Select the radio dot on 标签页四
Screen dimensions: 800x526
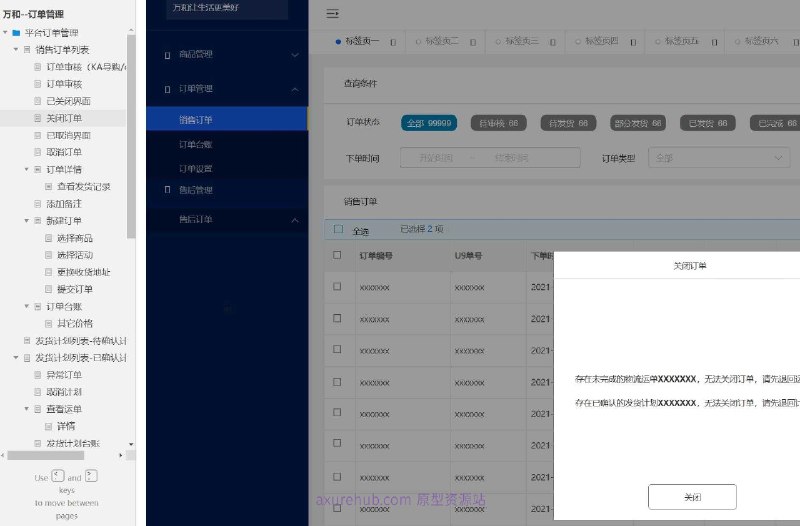pos(578,42)
